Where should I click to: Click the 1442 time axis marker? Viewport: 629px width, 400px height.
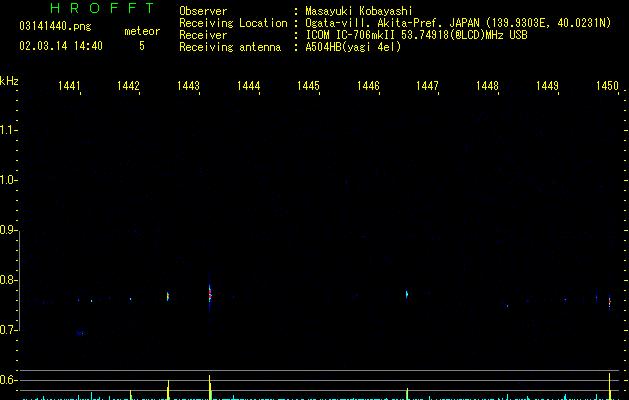(x=128, y=86)
